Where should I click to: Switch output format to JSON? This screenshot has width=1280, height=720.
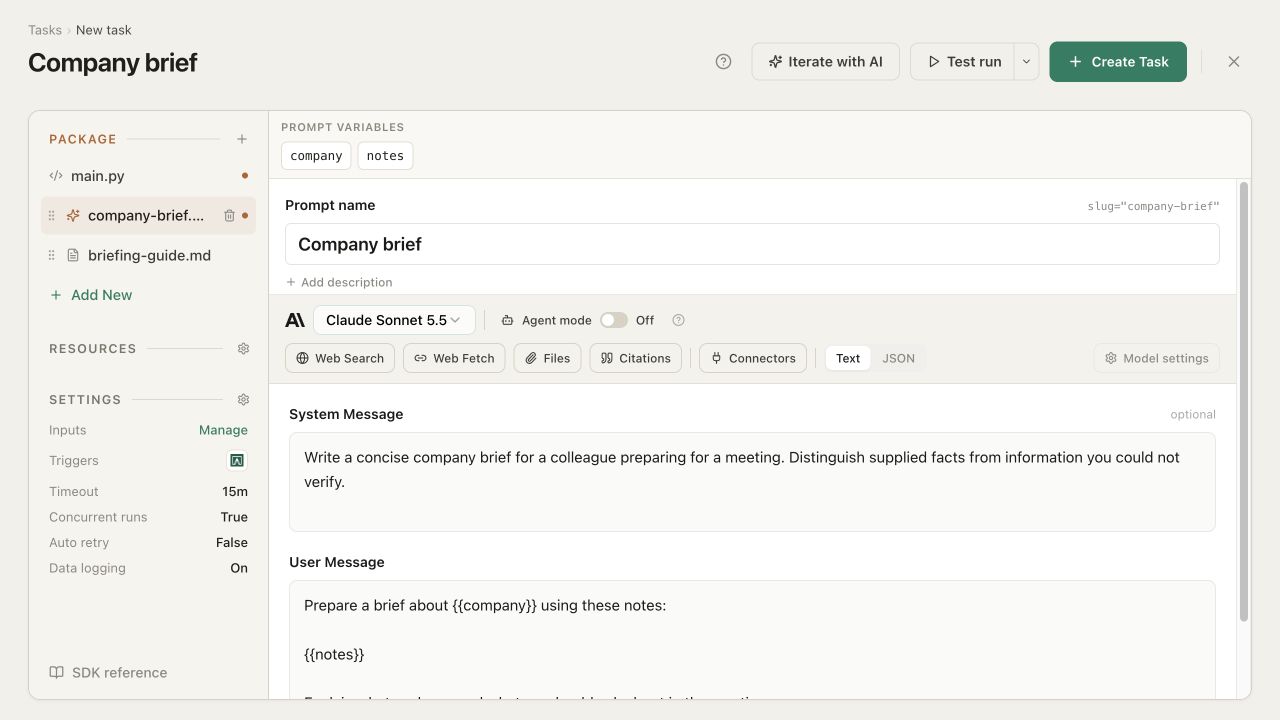pyautogui.click(x=898, y=358)
